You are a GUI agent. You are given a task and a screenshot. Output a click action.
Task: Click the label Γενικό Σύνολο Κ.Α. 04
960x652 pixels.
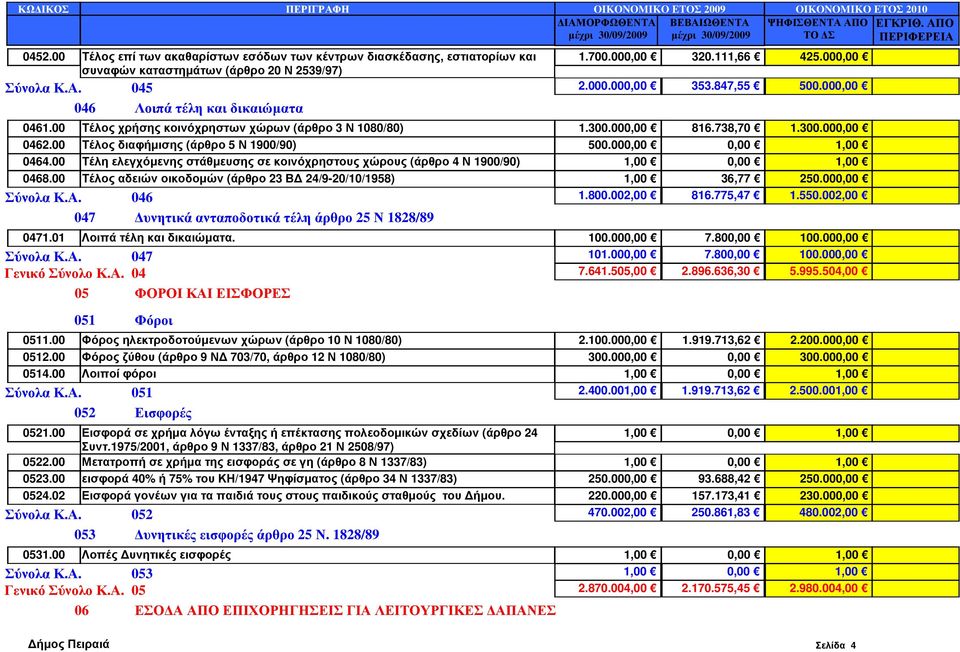pyautogui.click(x=75, y=273)
